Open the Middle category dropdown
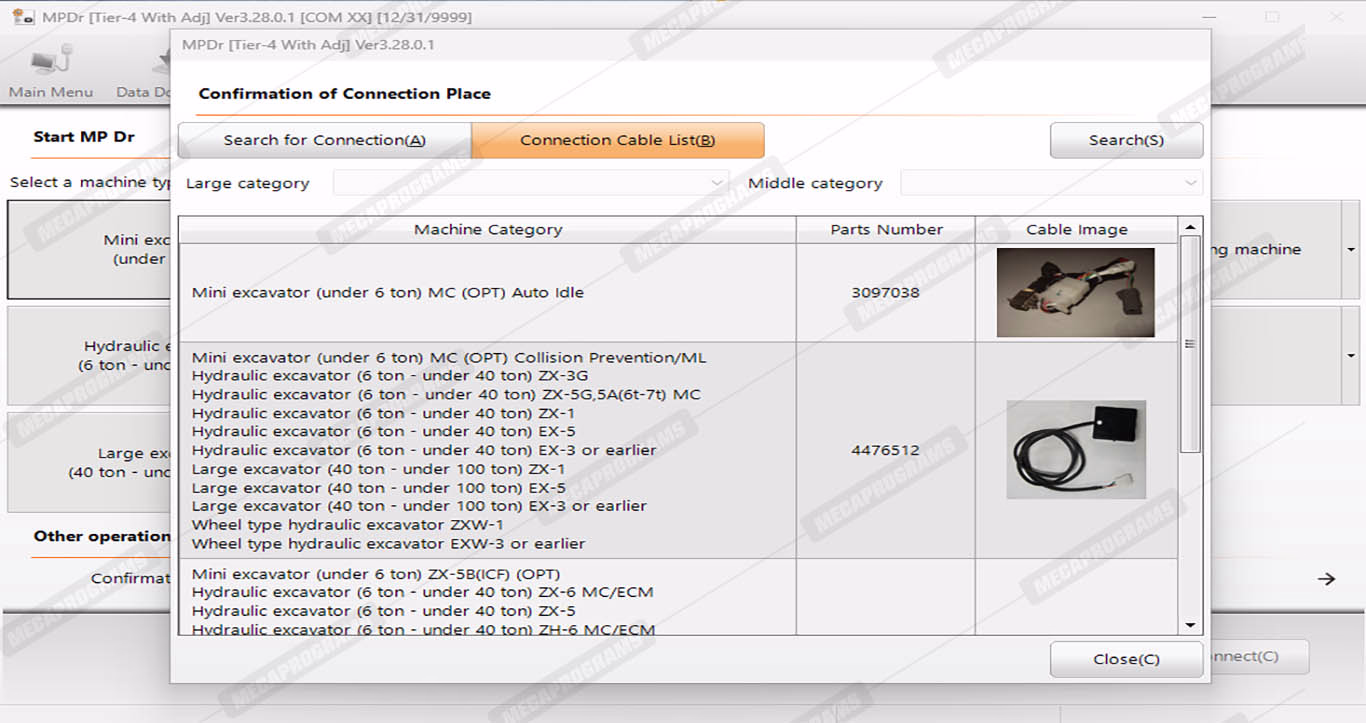Screen dimensions: 1366x723 (x=1050, y=183)
